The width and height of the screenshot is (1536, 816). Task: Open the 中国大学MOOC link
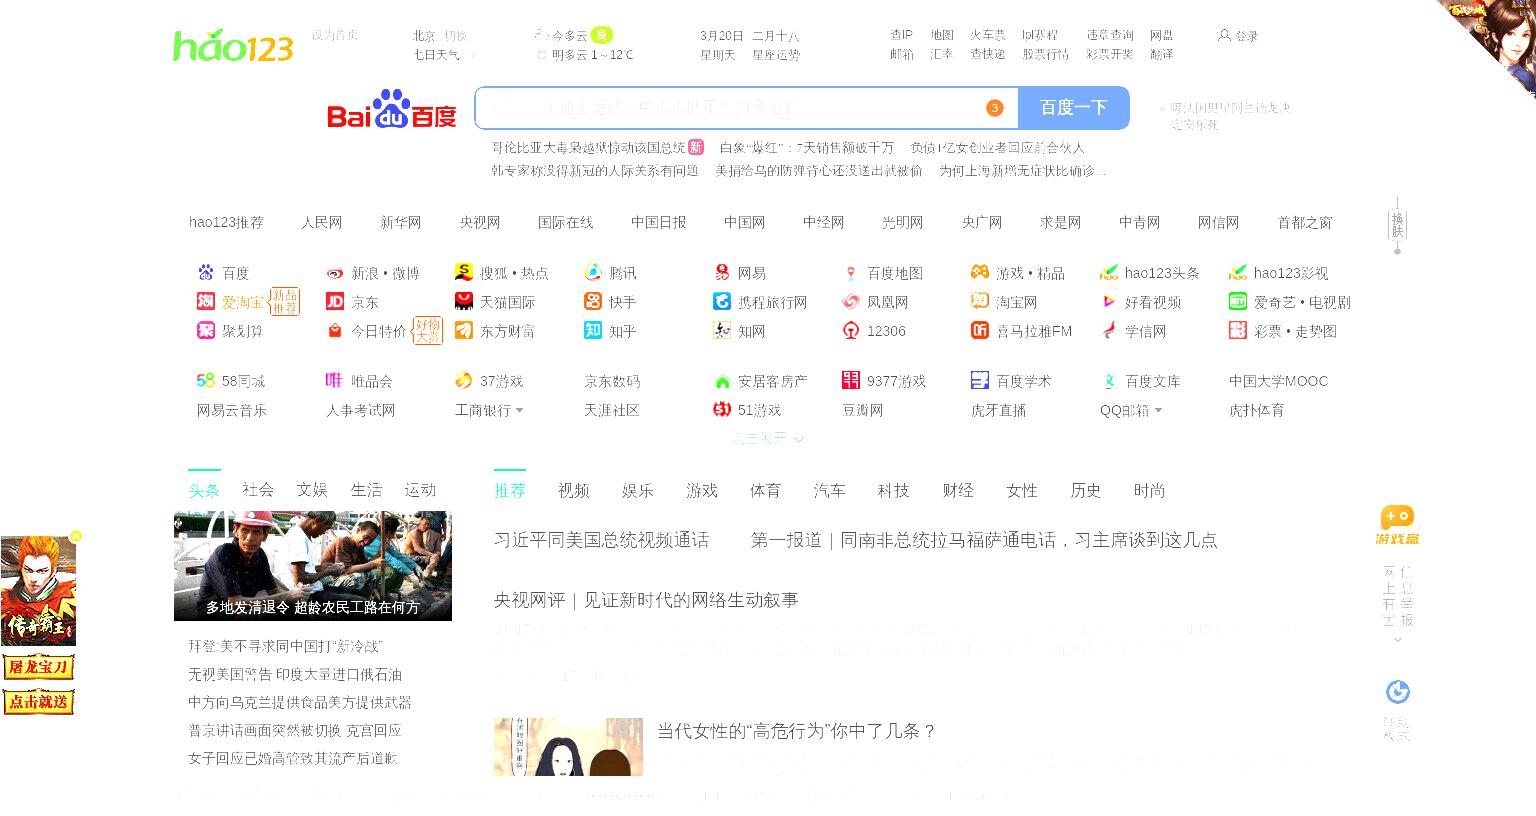(x=1279, y=381)
